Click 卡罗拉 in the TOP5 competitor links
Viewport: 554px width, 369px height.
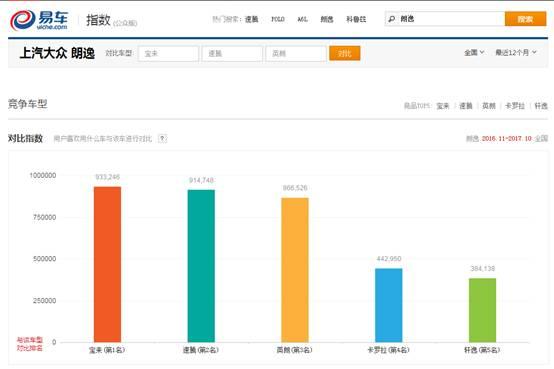[515, 106]
